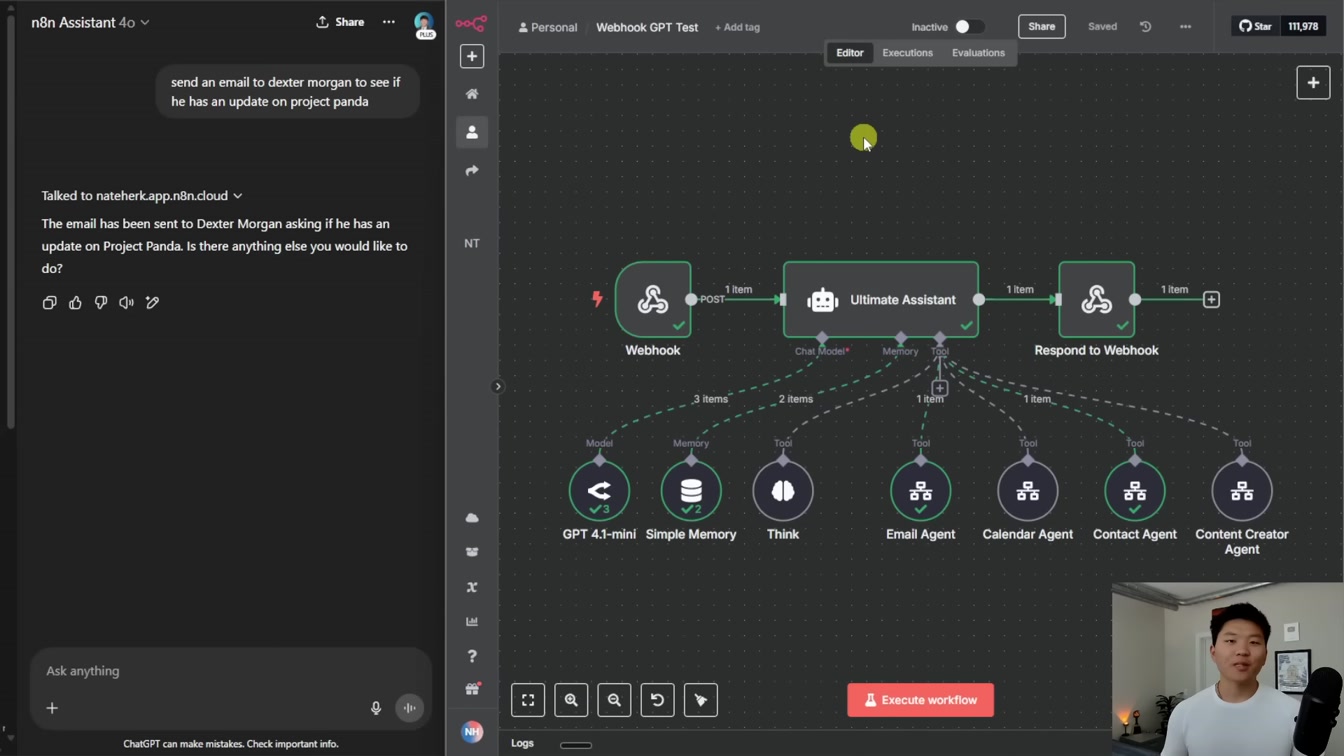This screenshot has height=756, width=1344.
Task: Reset canvas zoom level
Action: pos(657,700)
